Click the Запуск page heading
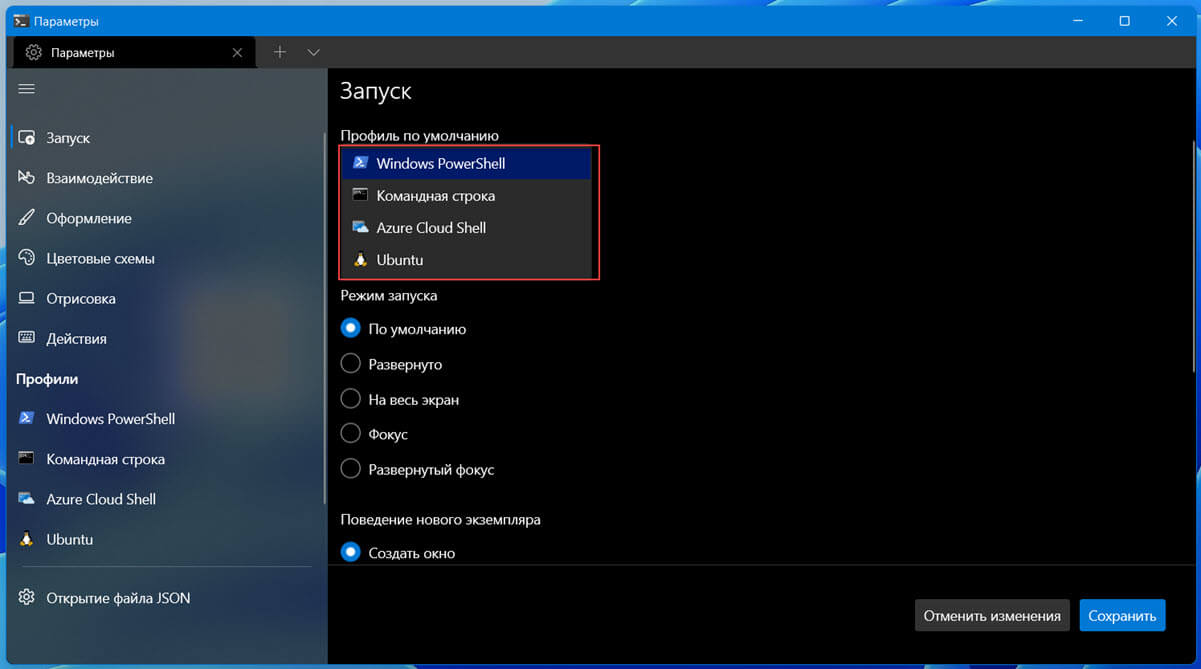The width and height of the screenshot is (1201, 669). tap(375, 91)
